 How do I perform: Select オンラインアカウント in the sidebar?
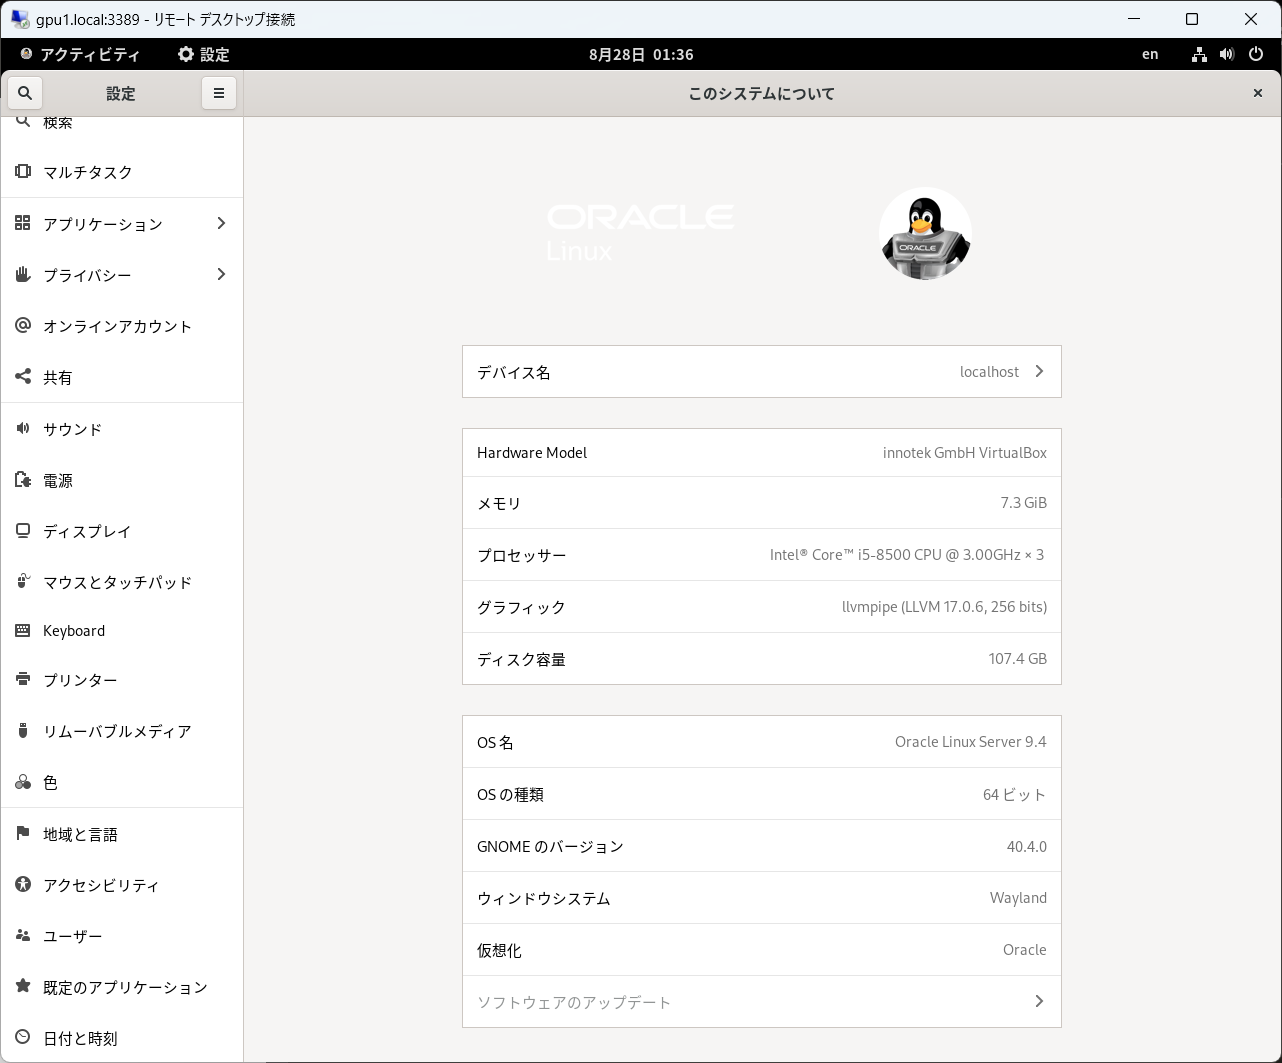122,326
